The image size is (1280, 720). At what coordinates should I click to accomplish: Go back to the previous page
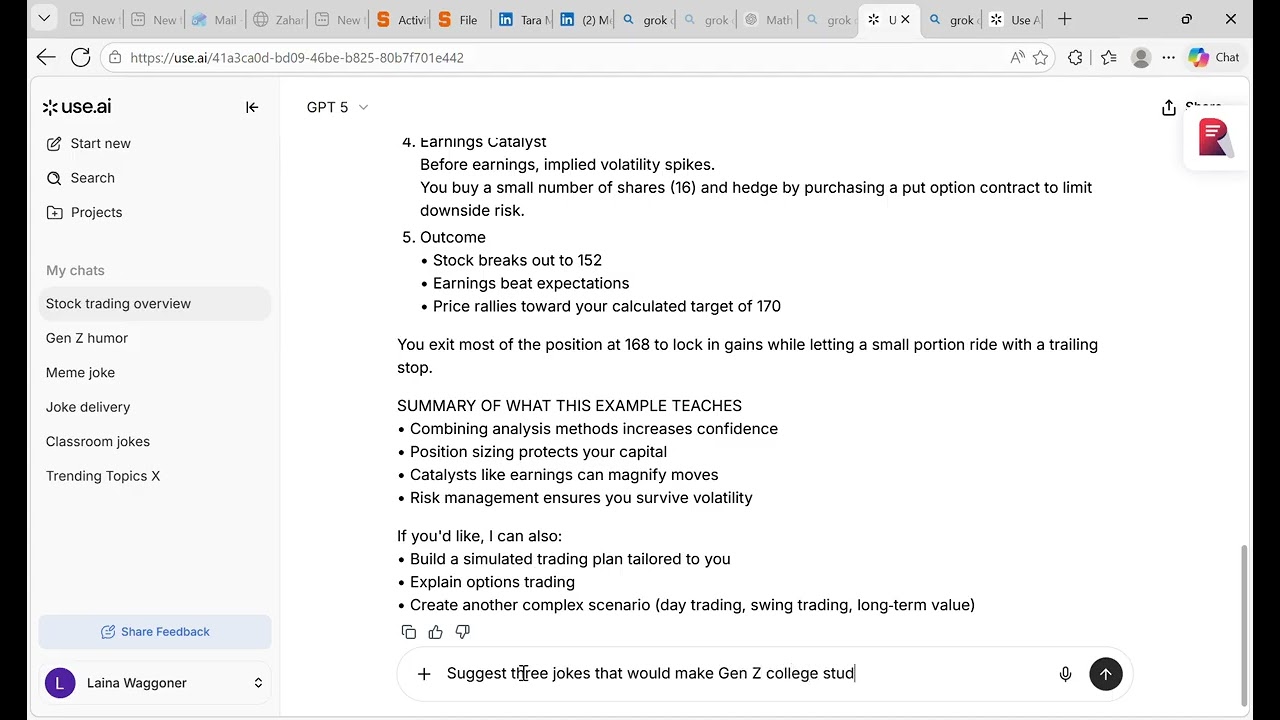(46, 58)
